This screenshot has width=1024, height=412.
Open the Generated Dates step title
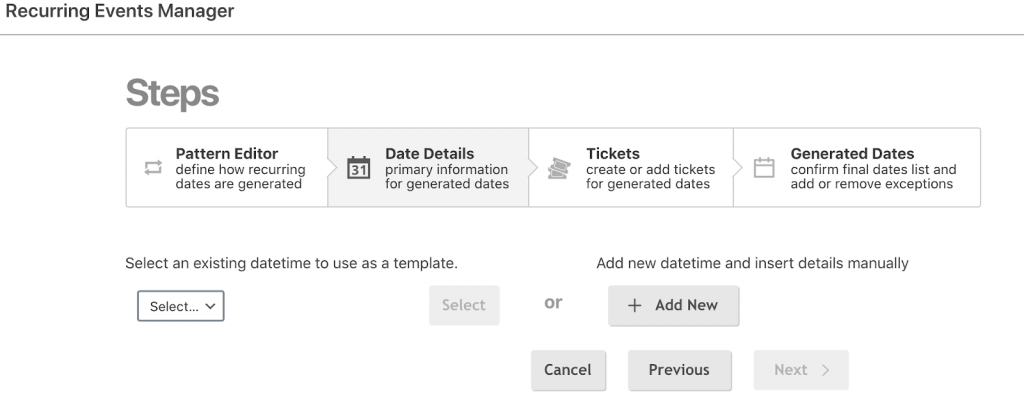coord(852,154)
